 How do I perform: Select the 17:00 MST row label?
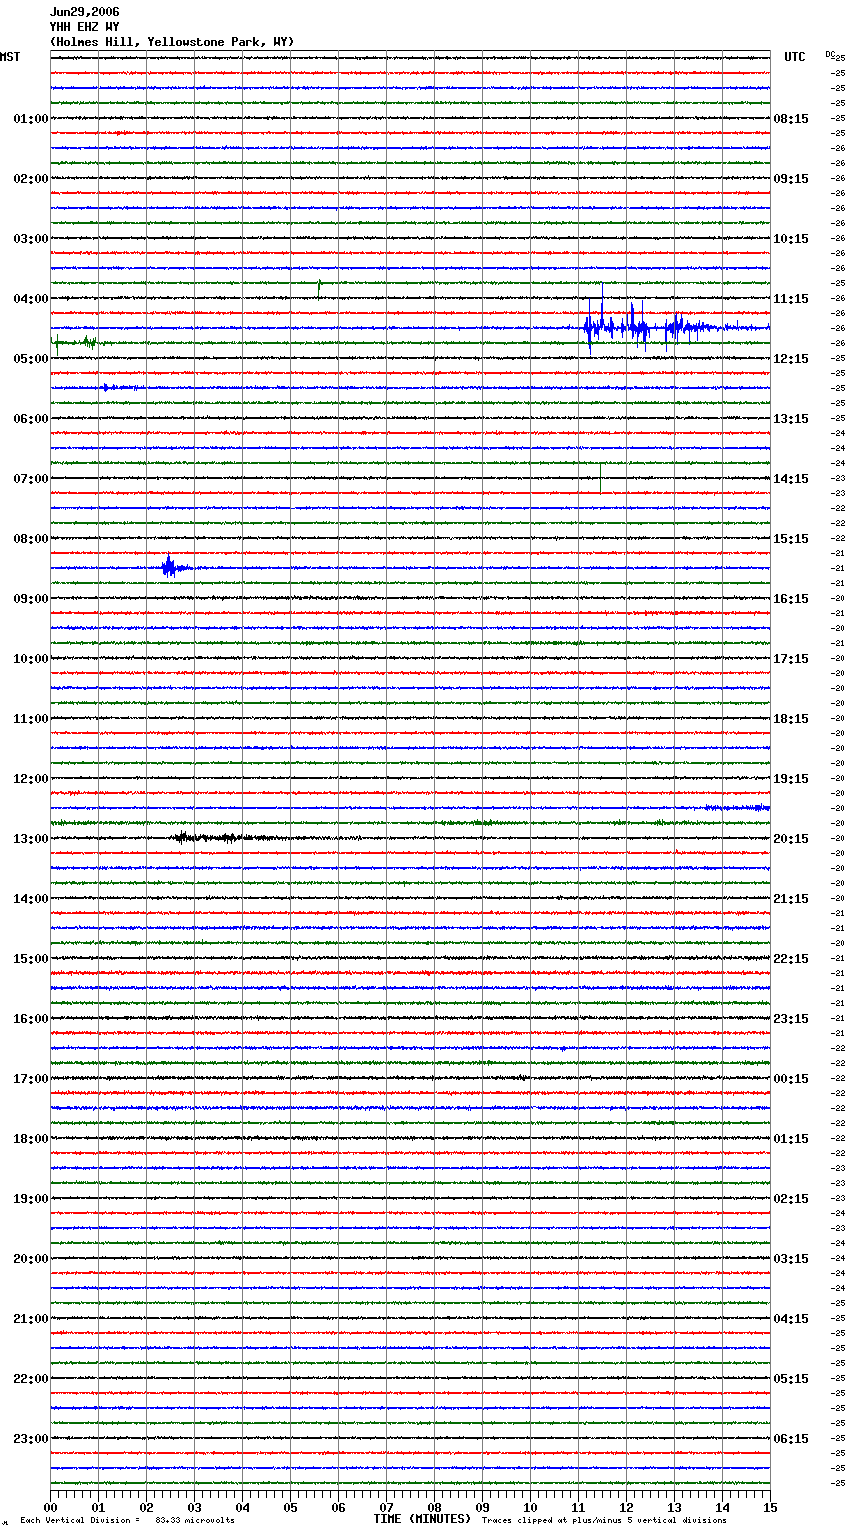(31, 1079)
